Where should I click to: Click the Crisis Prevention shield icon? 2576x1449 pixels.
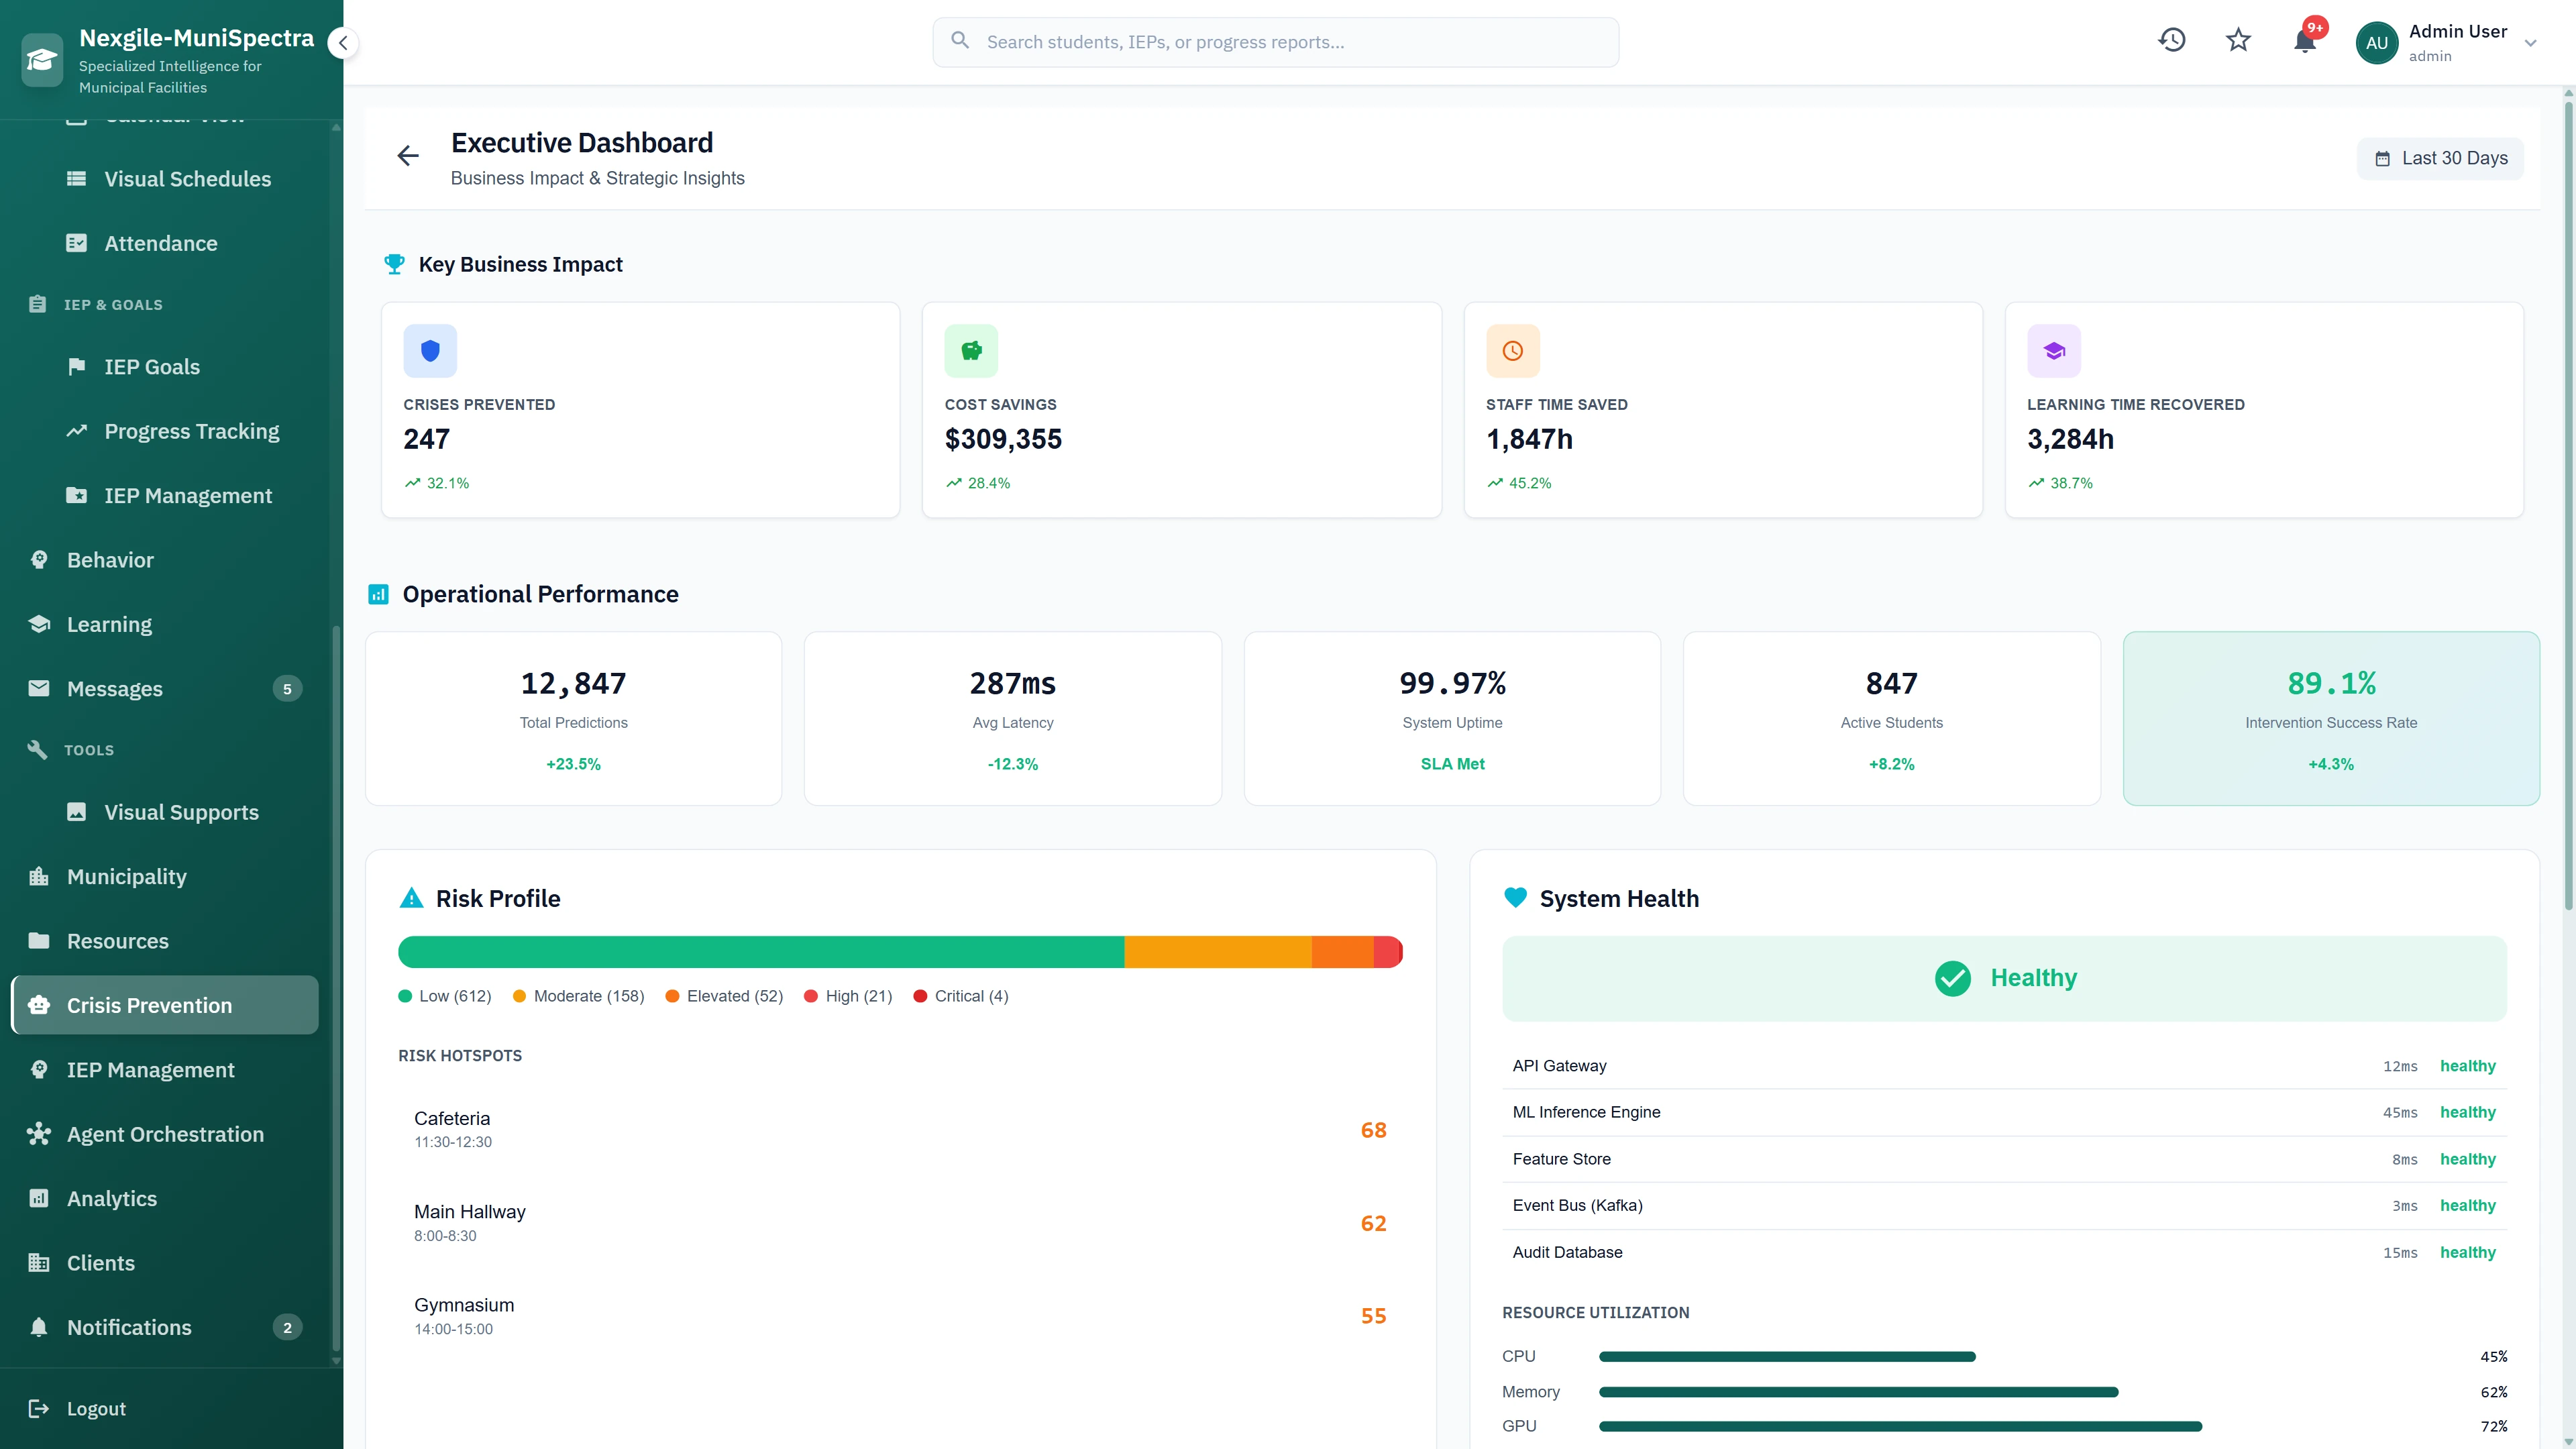(39, 1005)
